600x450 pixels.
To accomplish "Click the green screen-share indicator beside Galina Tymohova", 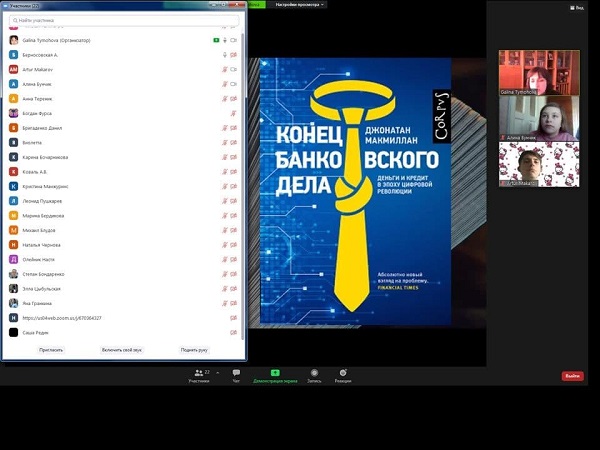I will pyautogui.click(x=216, y=40).
